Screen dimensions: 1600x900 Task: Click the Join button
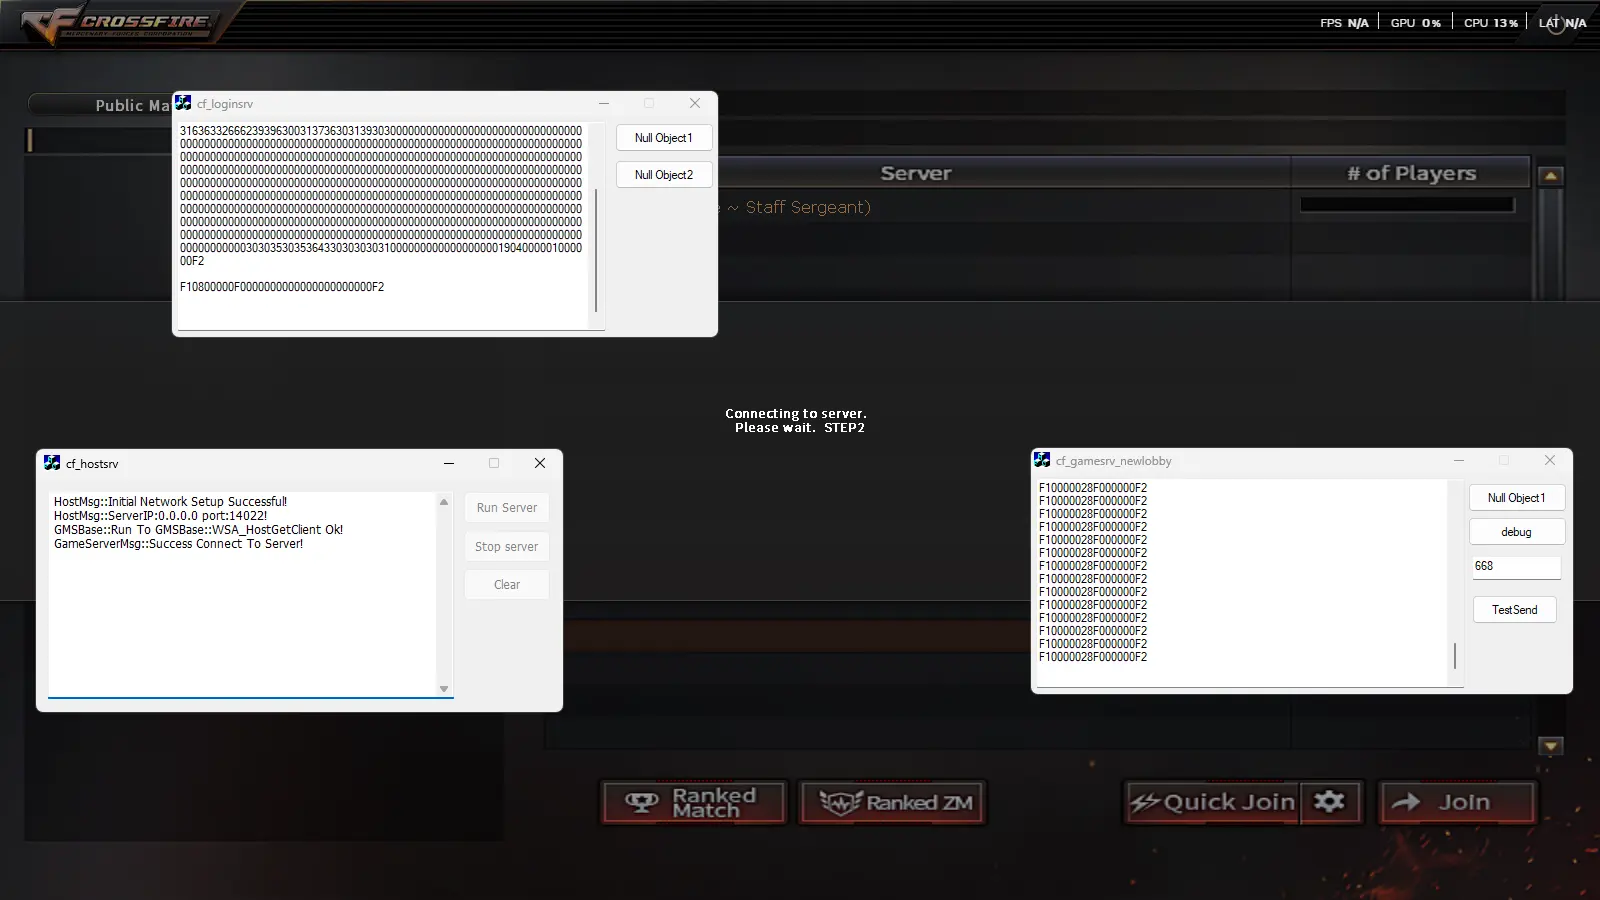[x=1458, y=802]
